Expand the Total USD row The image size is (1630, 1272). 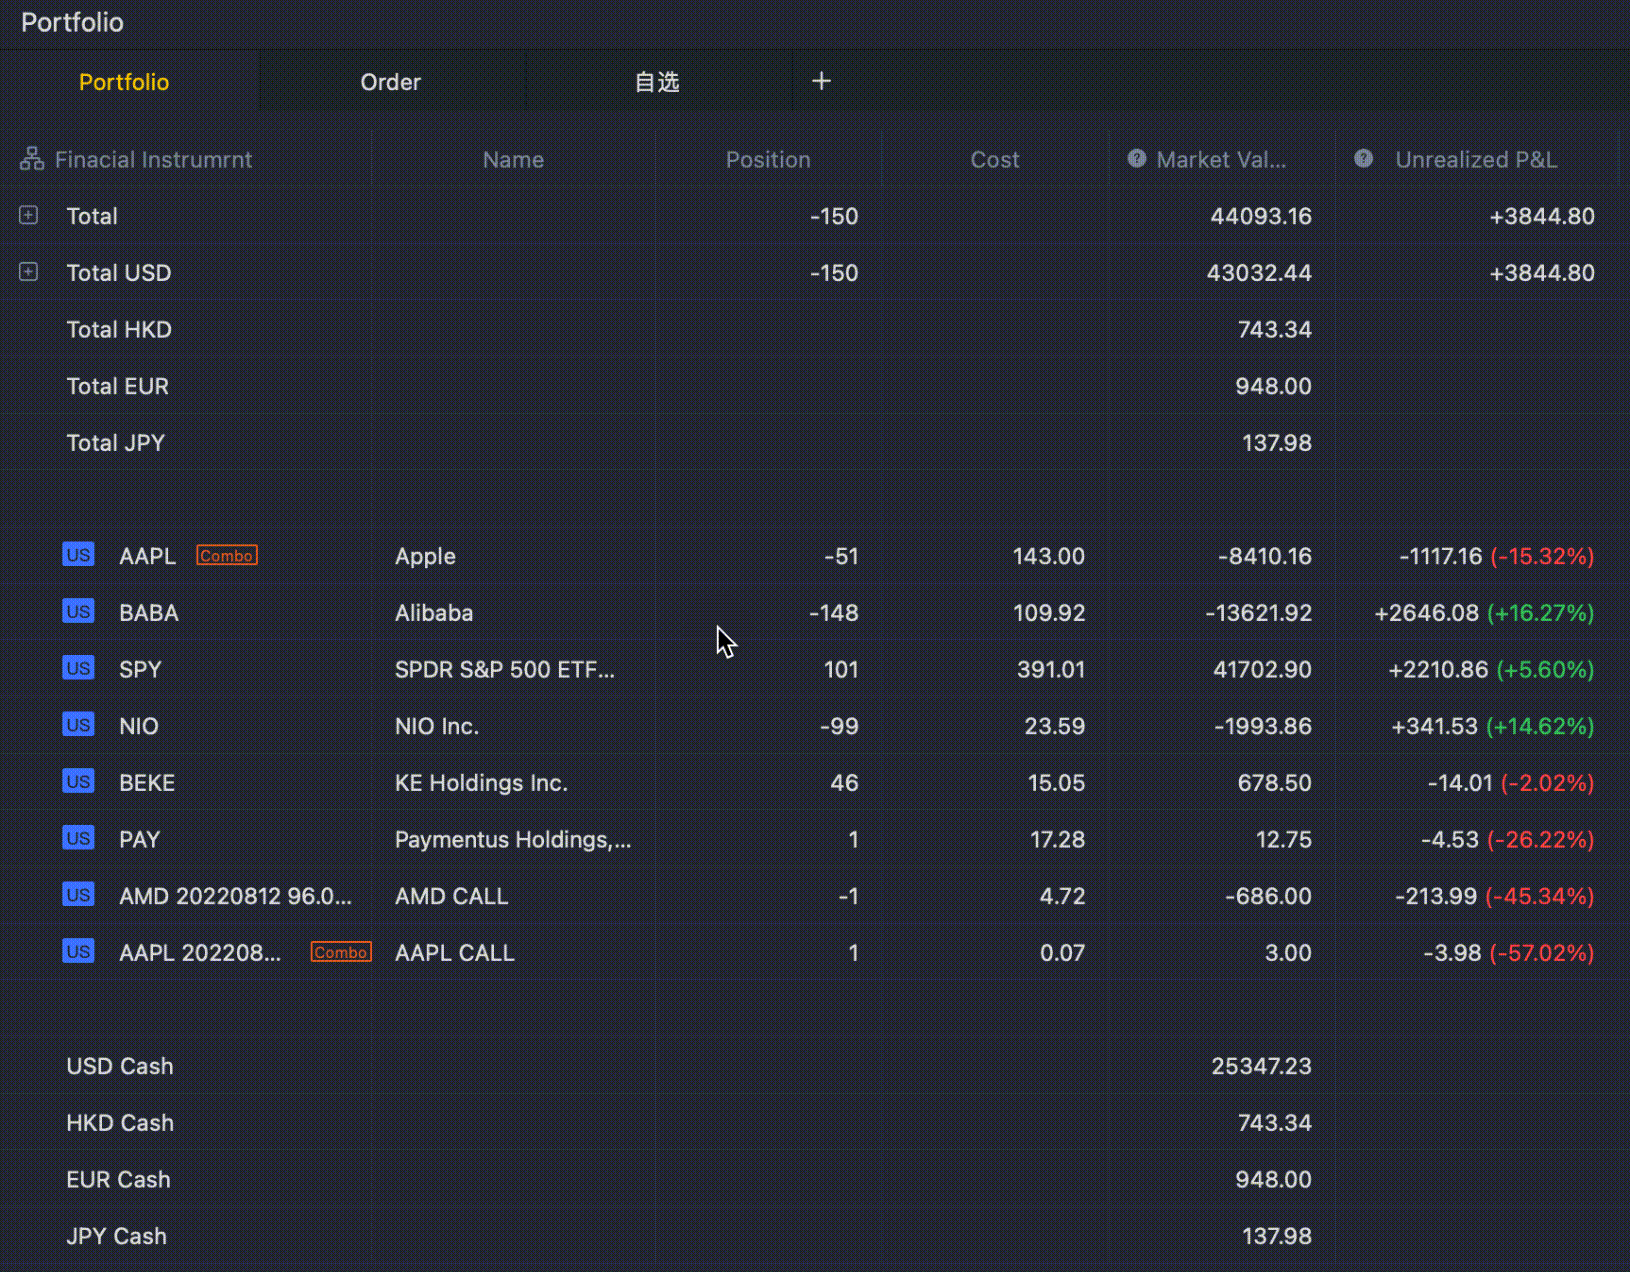pos(29,272)
